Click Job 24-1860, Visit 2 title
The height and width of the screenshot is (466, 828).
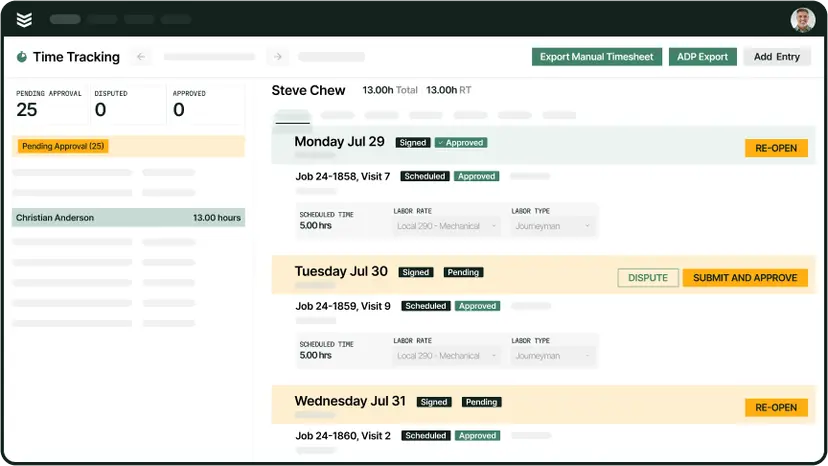point(343,436)
